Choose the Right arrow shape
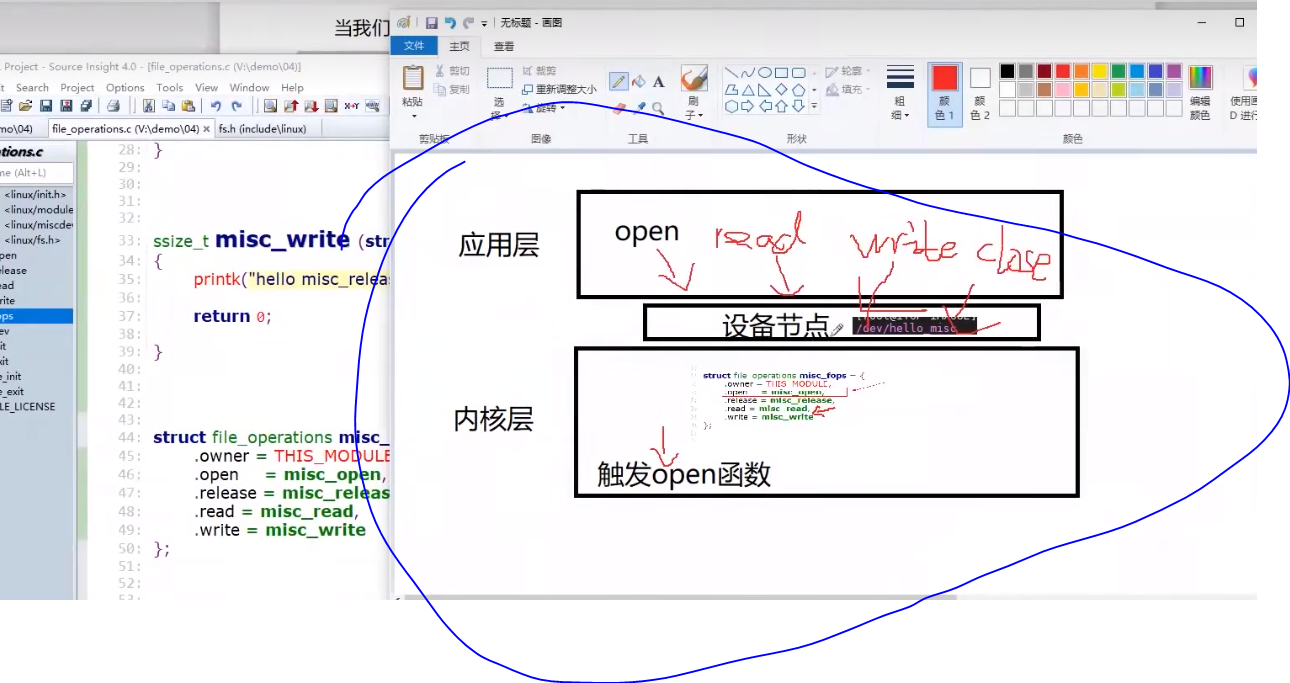Viewport: 1290px width, 683px height. tap(748, 106)
